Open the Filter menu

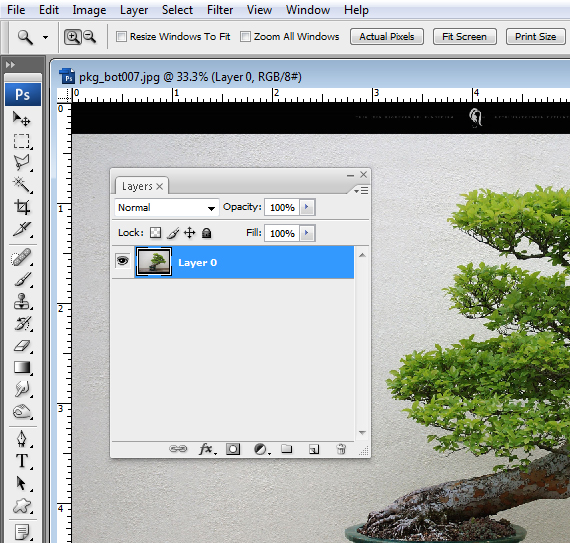tap(220, 10)
